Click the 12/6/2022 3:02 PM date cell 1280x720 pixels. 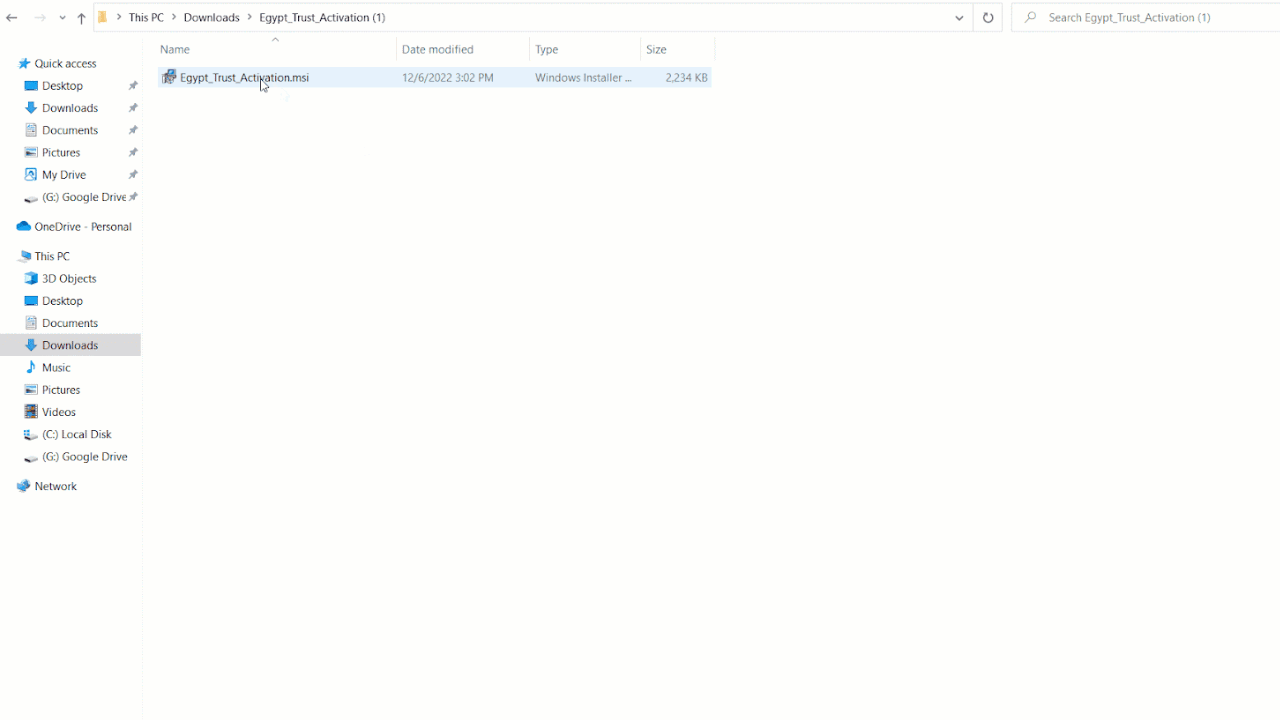448,78
